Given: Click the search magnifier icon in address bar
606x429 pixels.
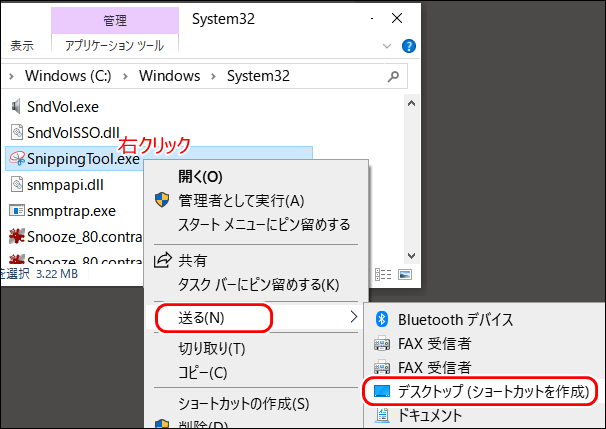Looking at the screenshot, I should coord(393,76).
